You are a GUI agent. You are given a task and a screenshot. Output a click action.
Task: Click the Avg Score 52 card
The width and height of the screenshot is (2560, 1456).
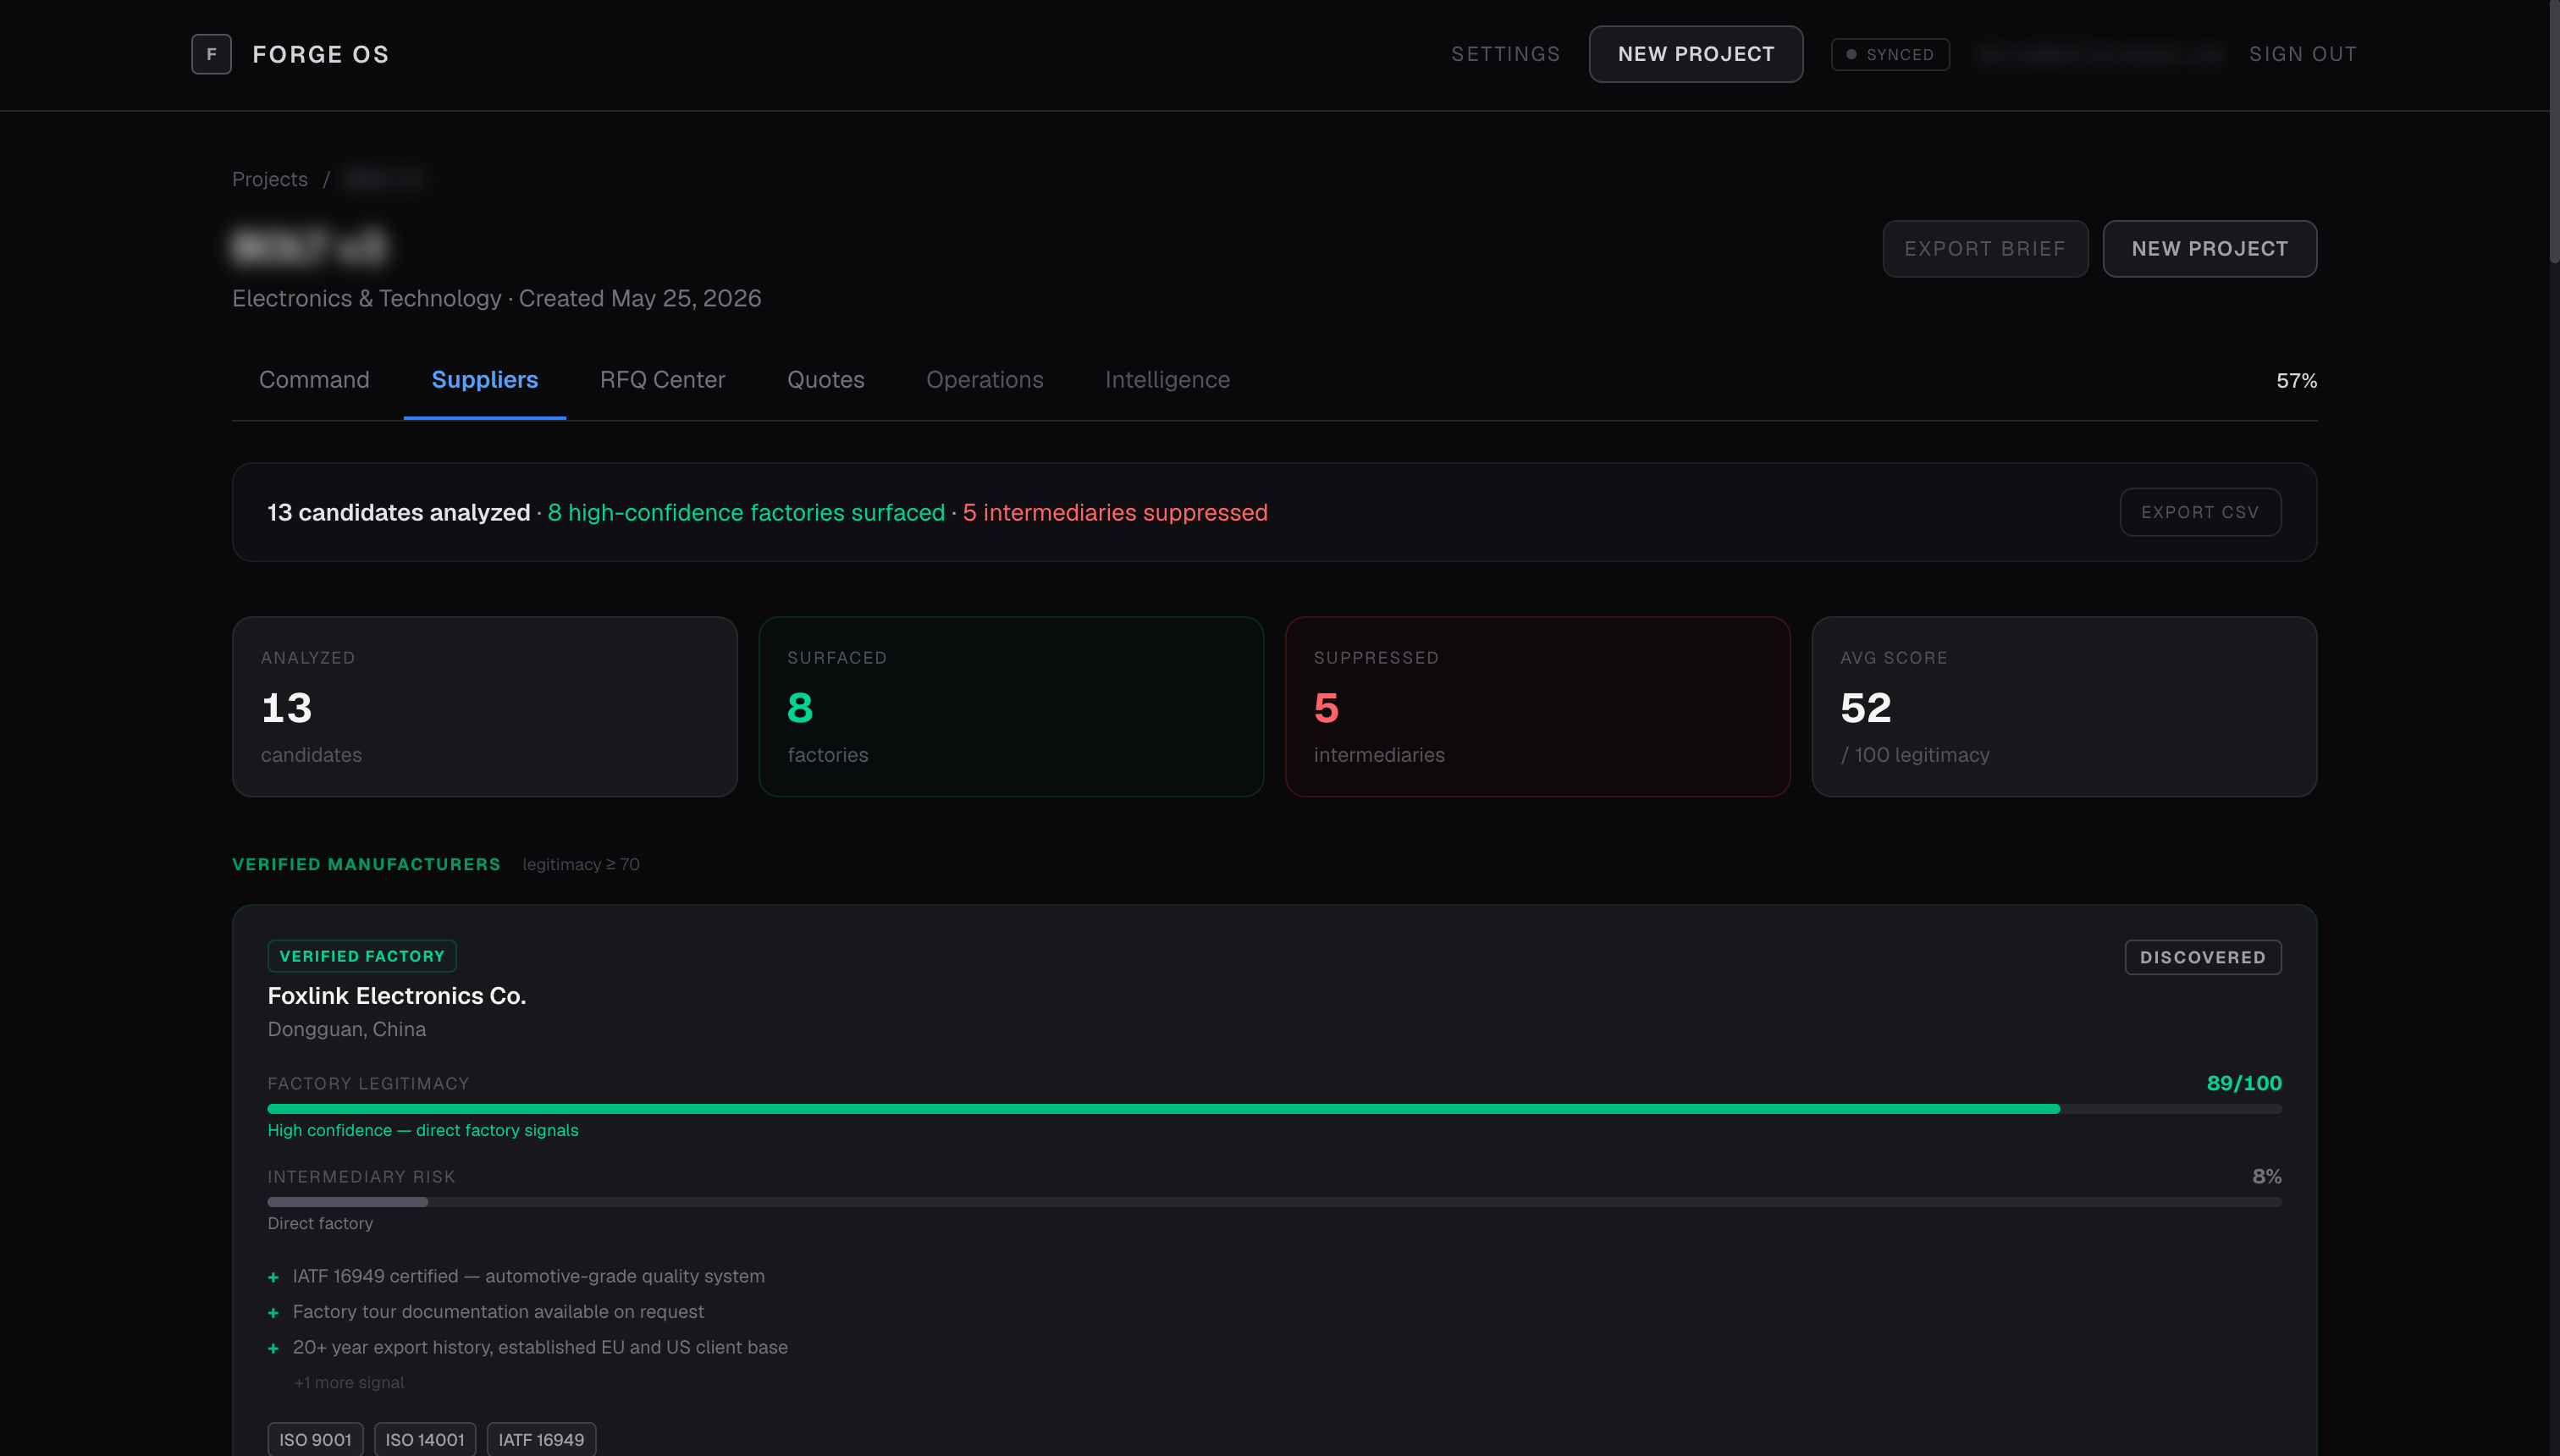point(2063,706)
